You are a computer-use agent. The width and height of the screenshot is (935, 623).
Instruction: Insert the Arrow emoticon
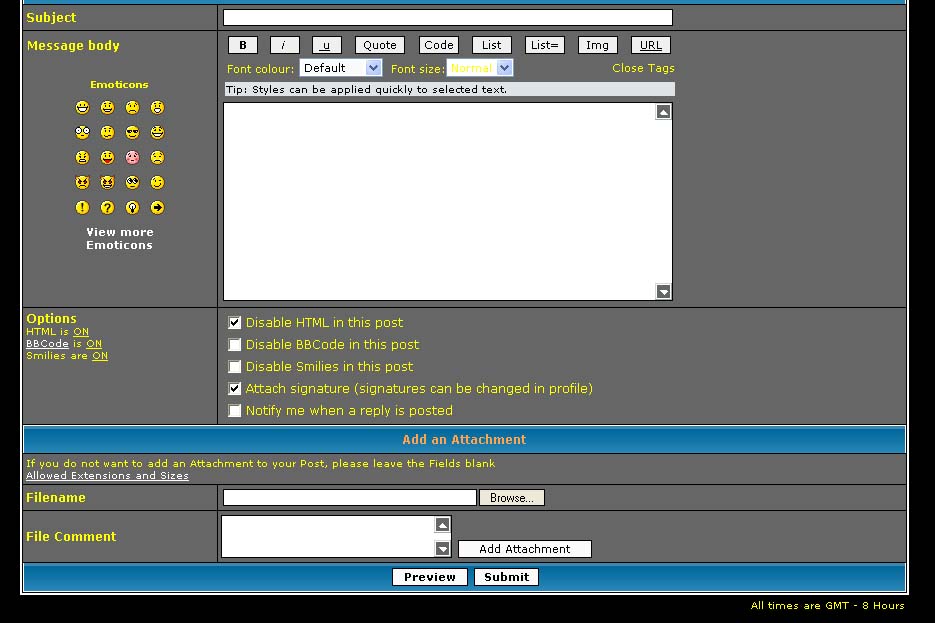pyautogui.click(x=157, y=207)
